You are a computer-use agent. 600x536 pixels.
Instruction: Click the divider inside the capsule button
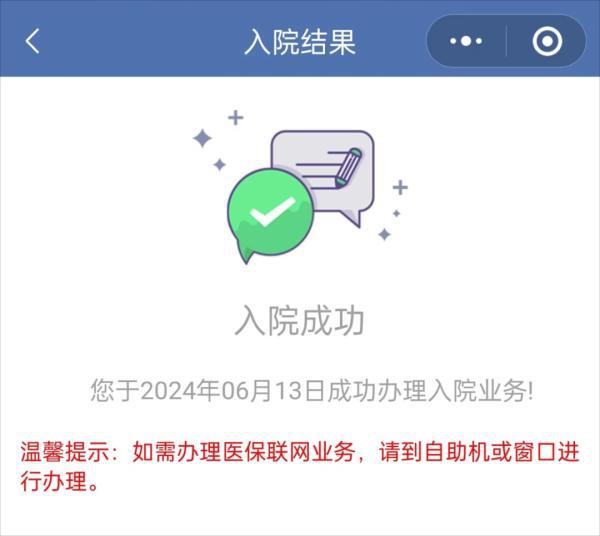click(507, 41)
